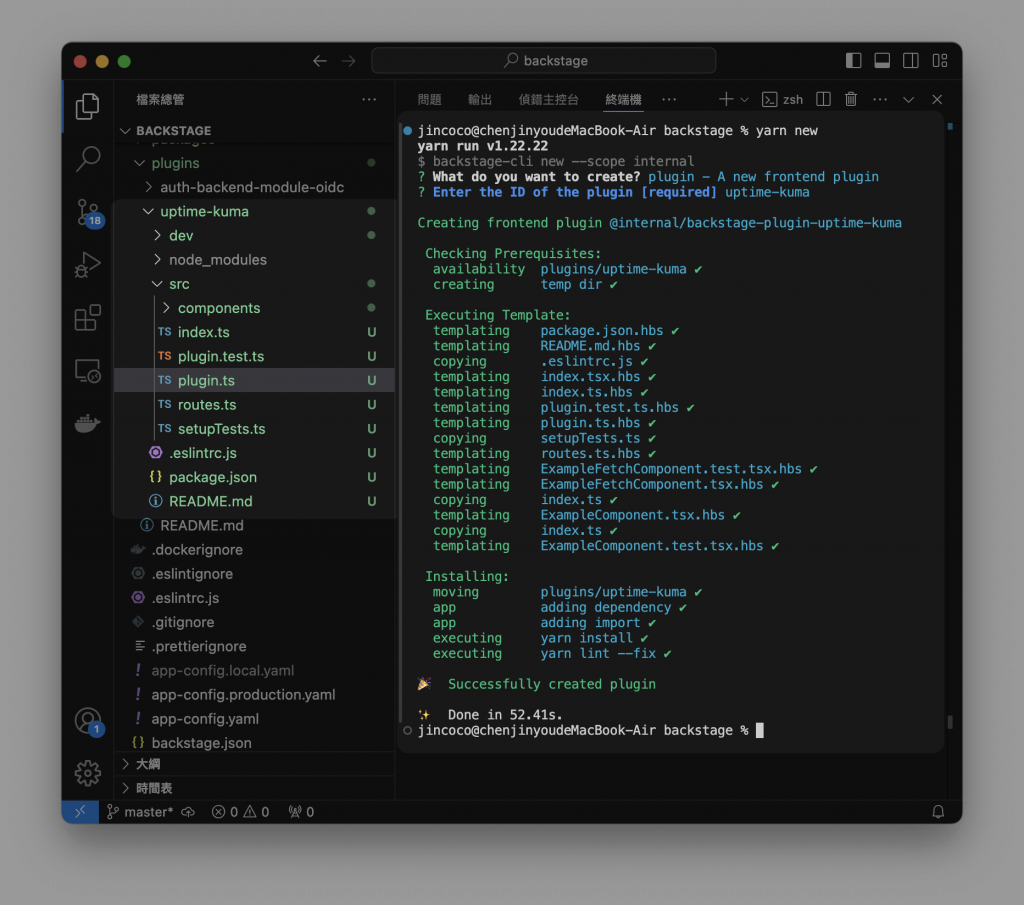
Task: Switch to the 終端機 tab
Action: tap(623, 99)
